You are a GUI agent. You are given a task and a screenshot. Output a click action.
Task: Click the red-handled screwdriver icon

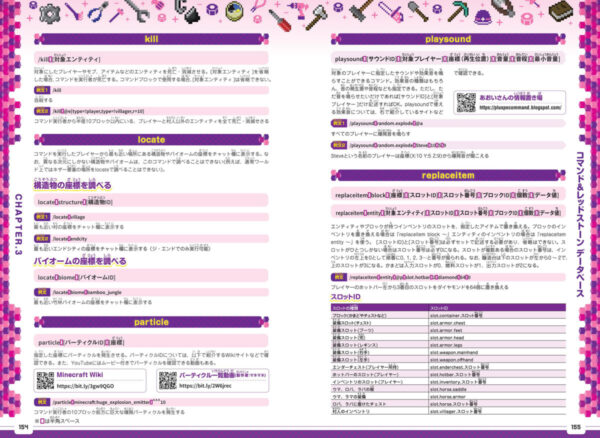(279, 20)
